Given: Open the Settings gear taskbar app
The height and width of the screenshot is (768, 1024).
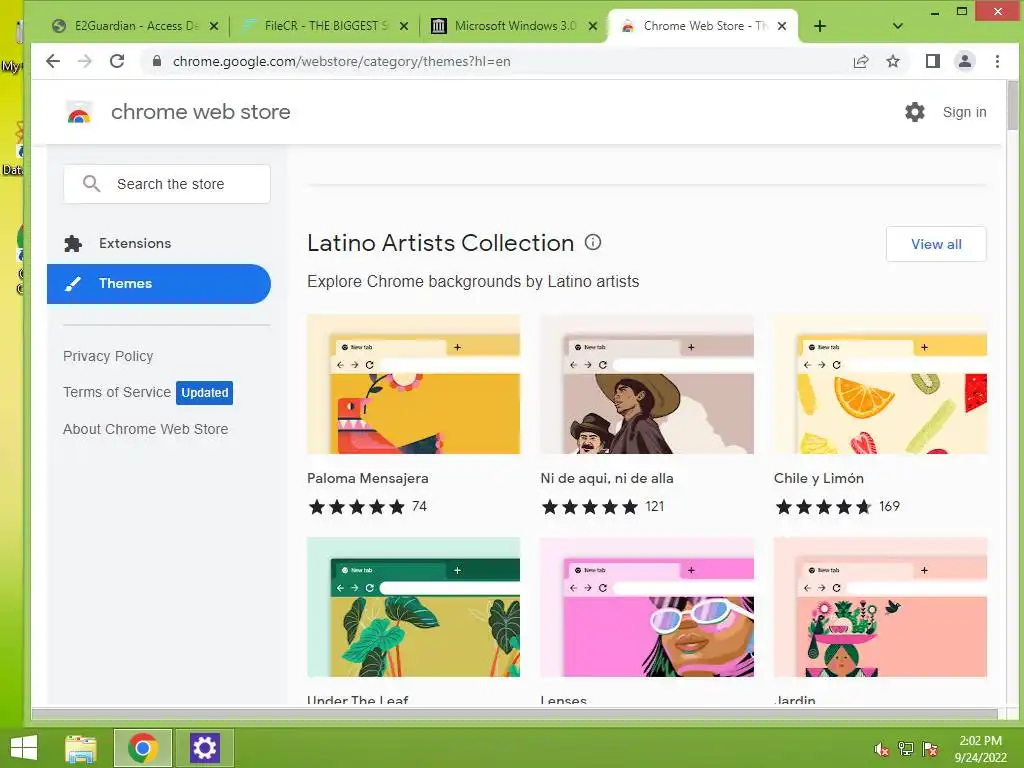Looking at the screenshot, I should pyautogui.click(x=204, y=748).
